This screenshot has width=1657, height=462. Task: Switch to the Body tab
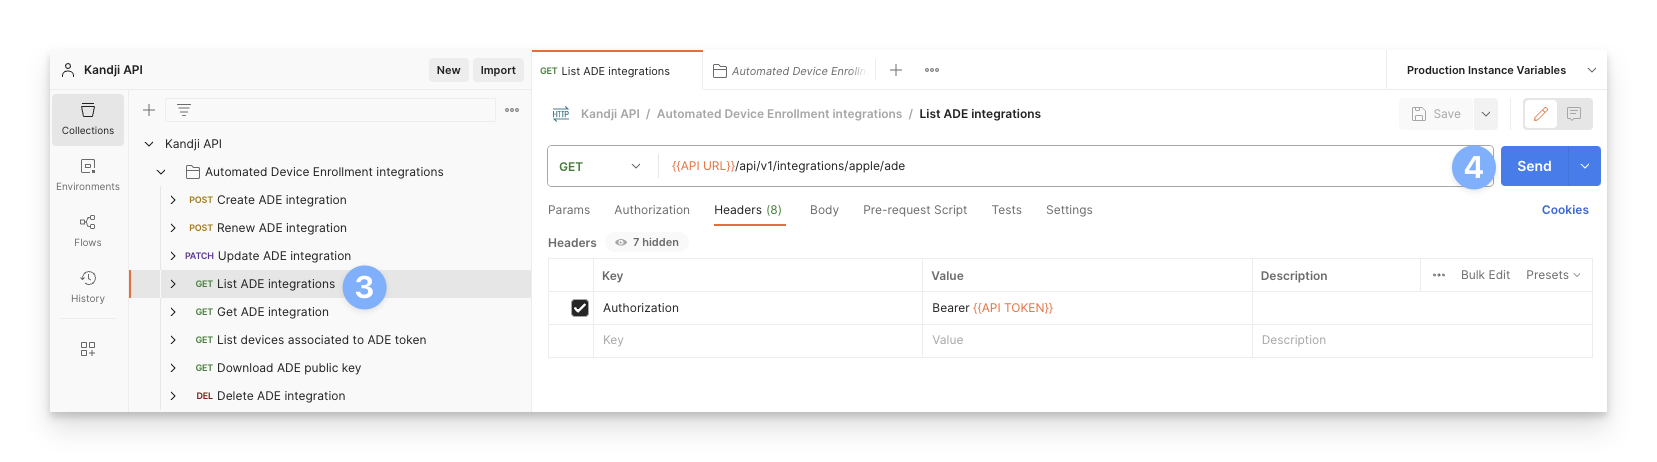(x=824, y=210)
